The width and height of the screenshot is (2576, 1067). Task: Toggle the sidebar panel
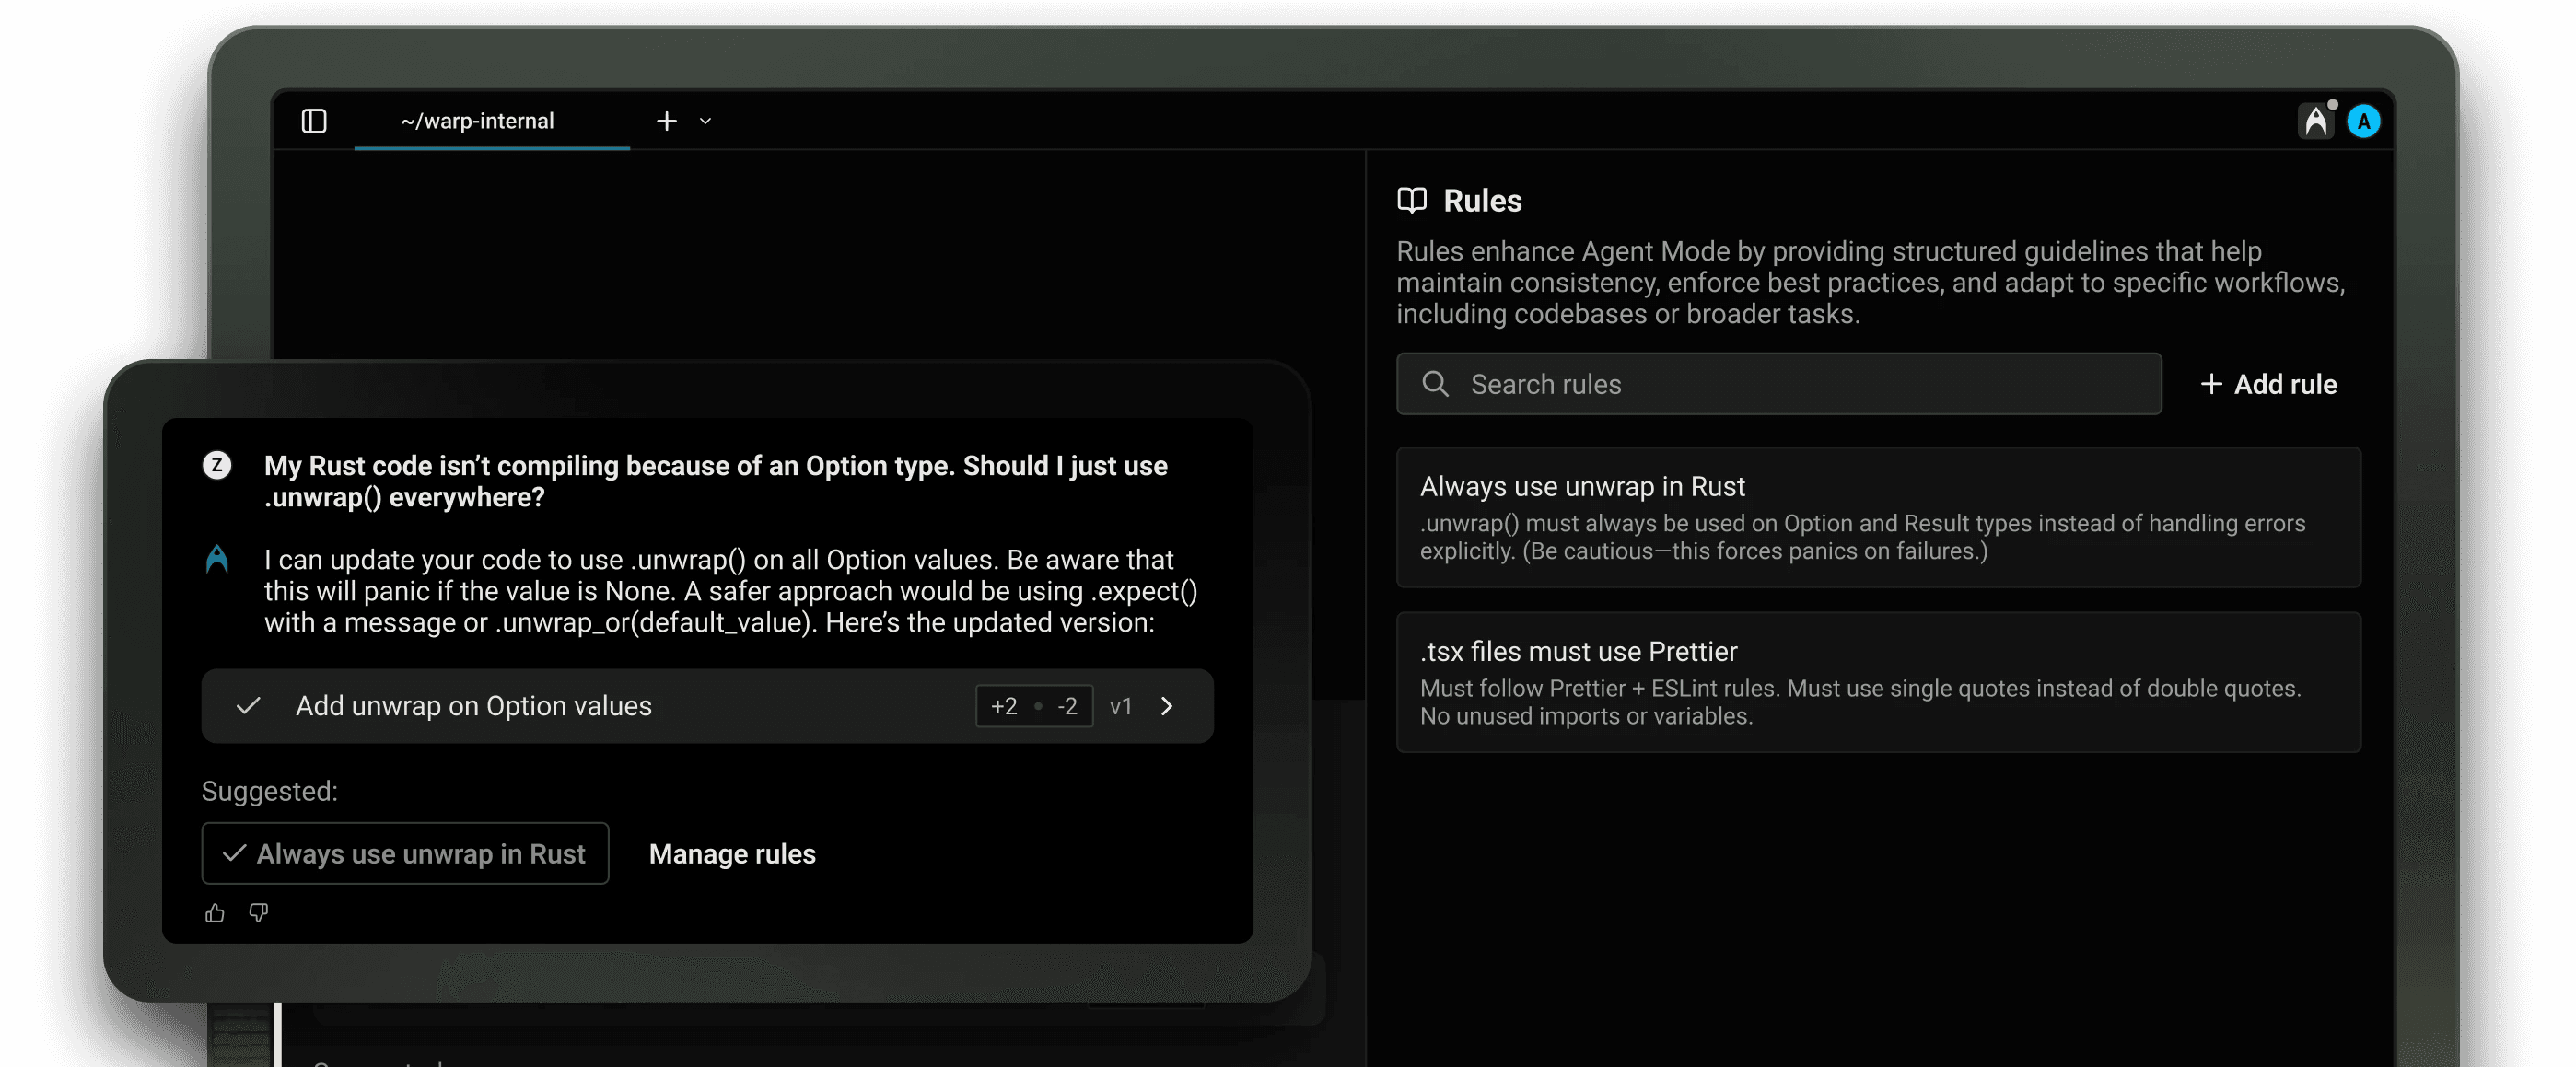tap(313, 120)
